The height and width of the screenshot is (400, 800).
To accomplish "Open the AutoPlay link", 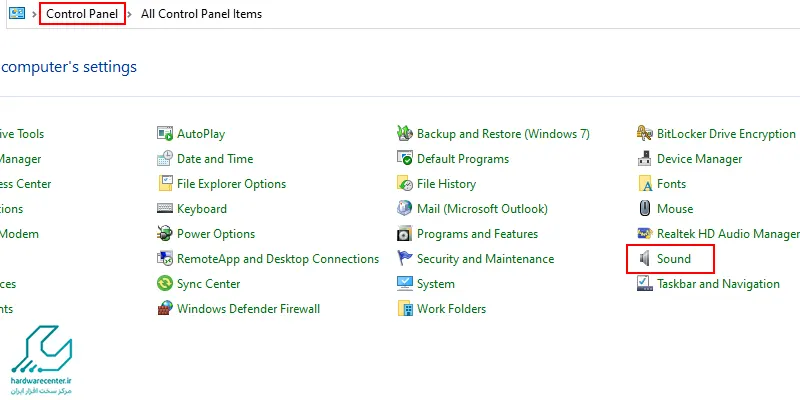I will point(201,134).
